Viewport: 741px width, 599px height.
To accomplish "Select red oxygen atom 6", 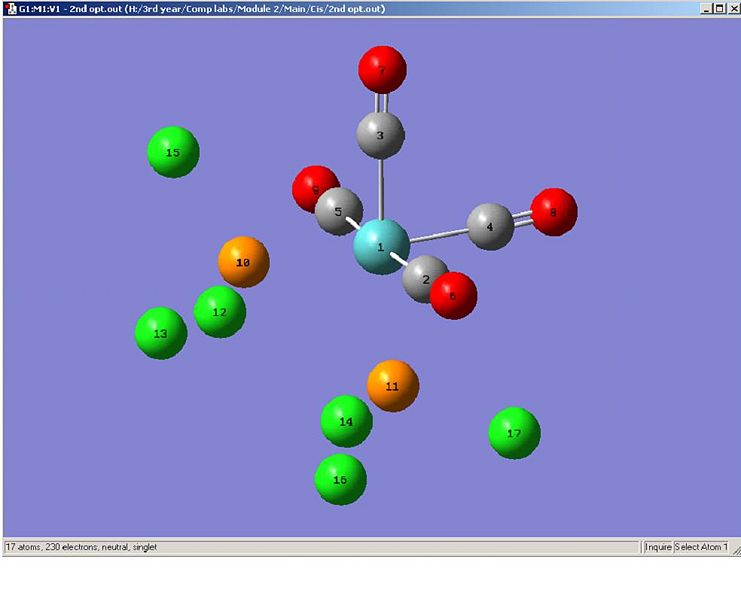I will pyautogui.click(x=453, y=296).
